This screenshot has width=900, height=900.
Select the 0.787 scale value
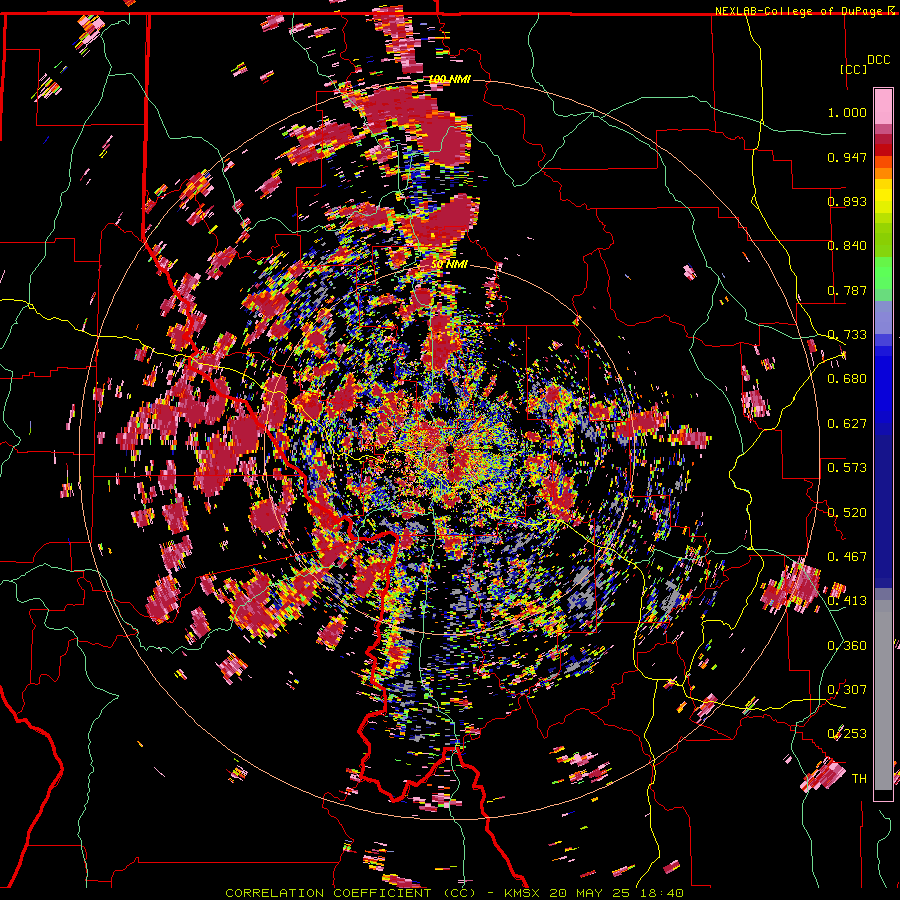[847, 290]
